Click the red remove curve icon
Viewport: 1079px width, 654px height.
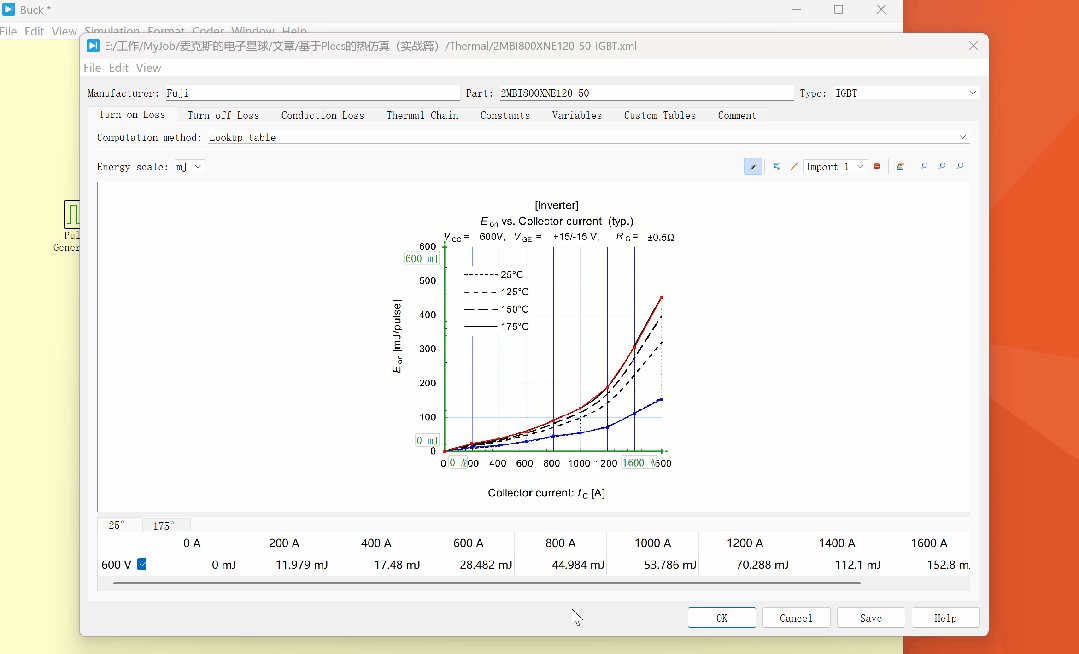tap(877, 167)
